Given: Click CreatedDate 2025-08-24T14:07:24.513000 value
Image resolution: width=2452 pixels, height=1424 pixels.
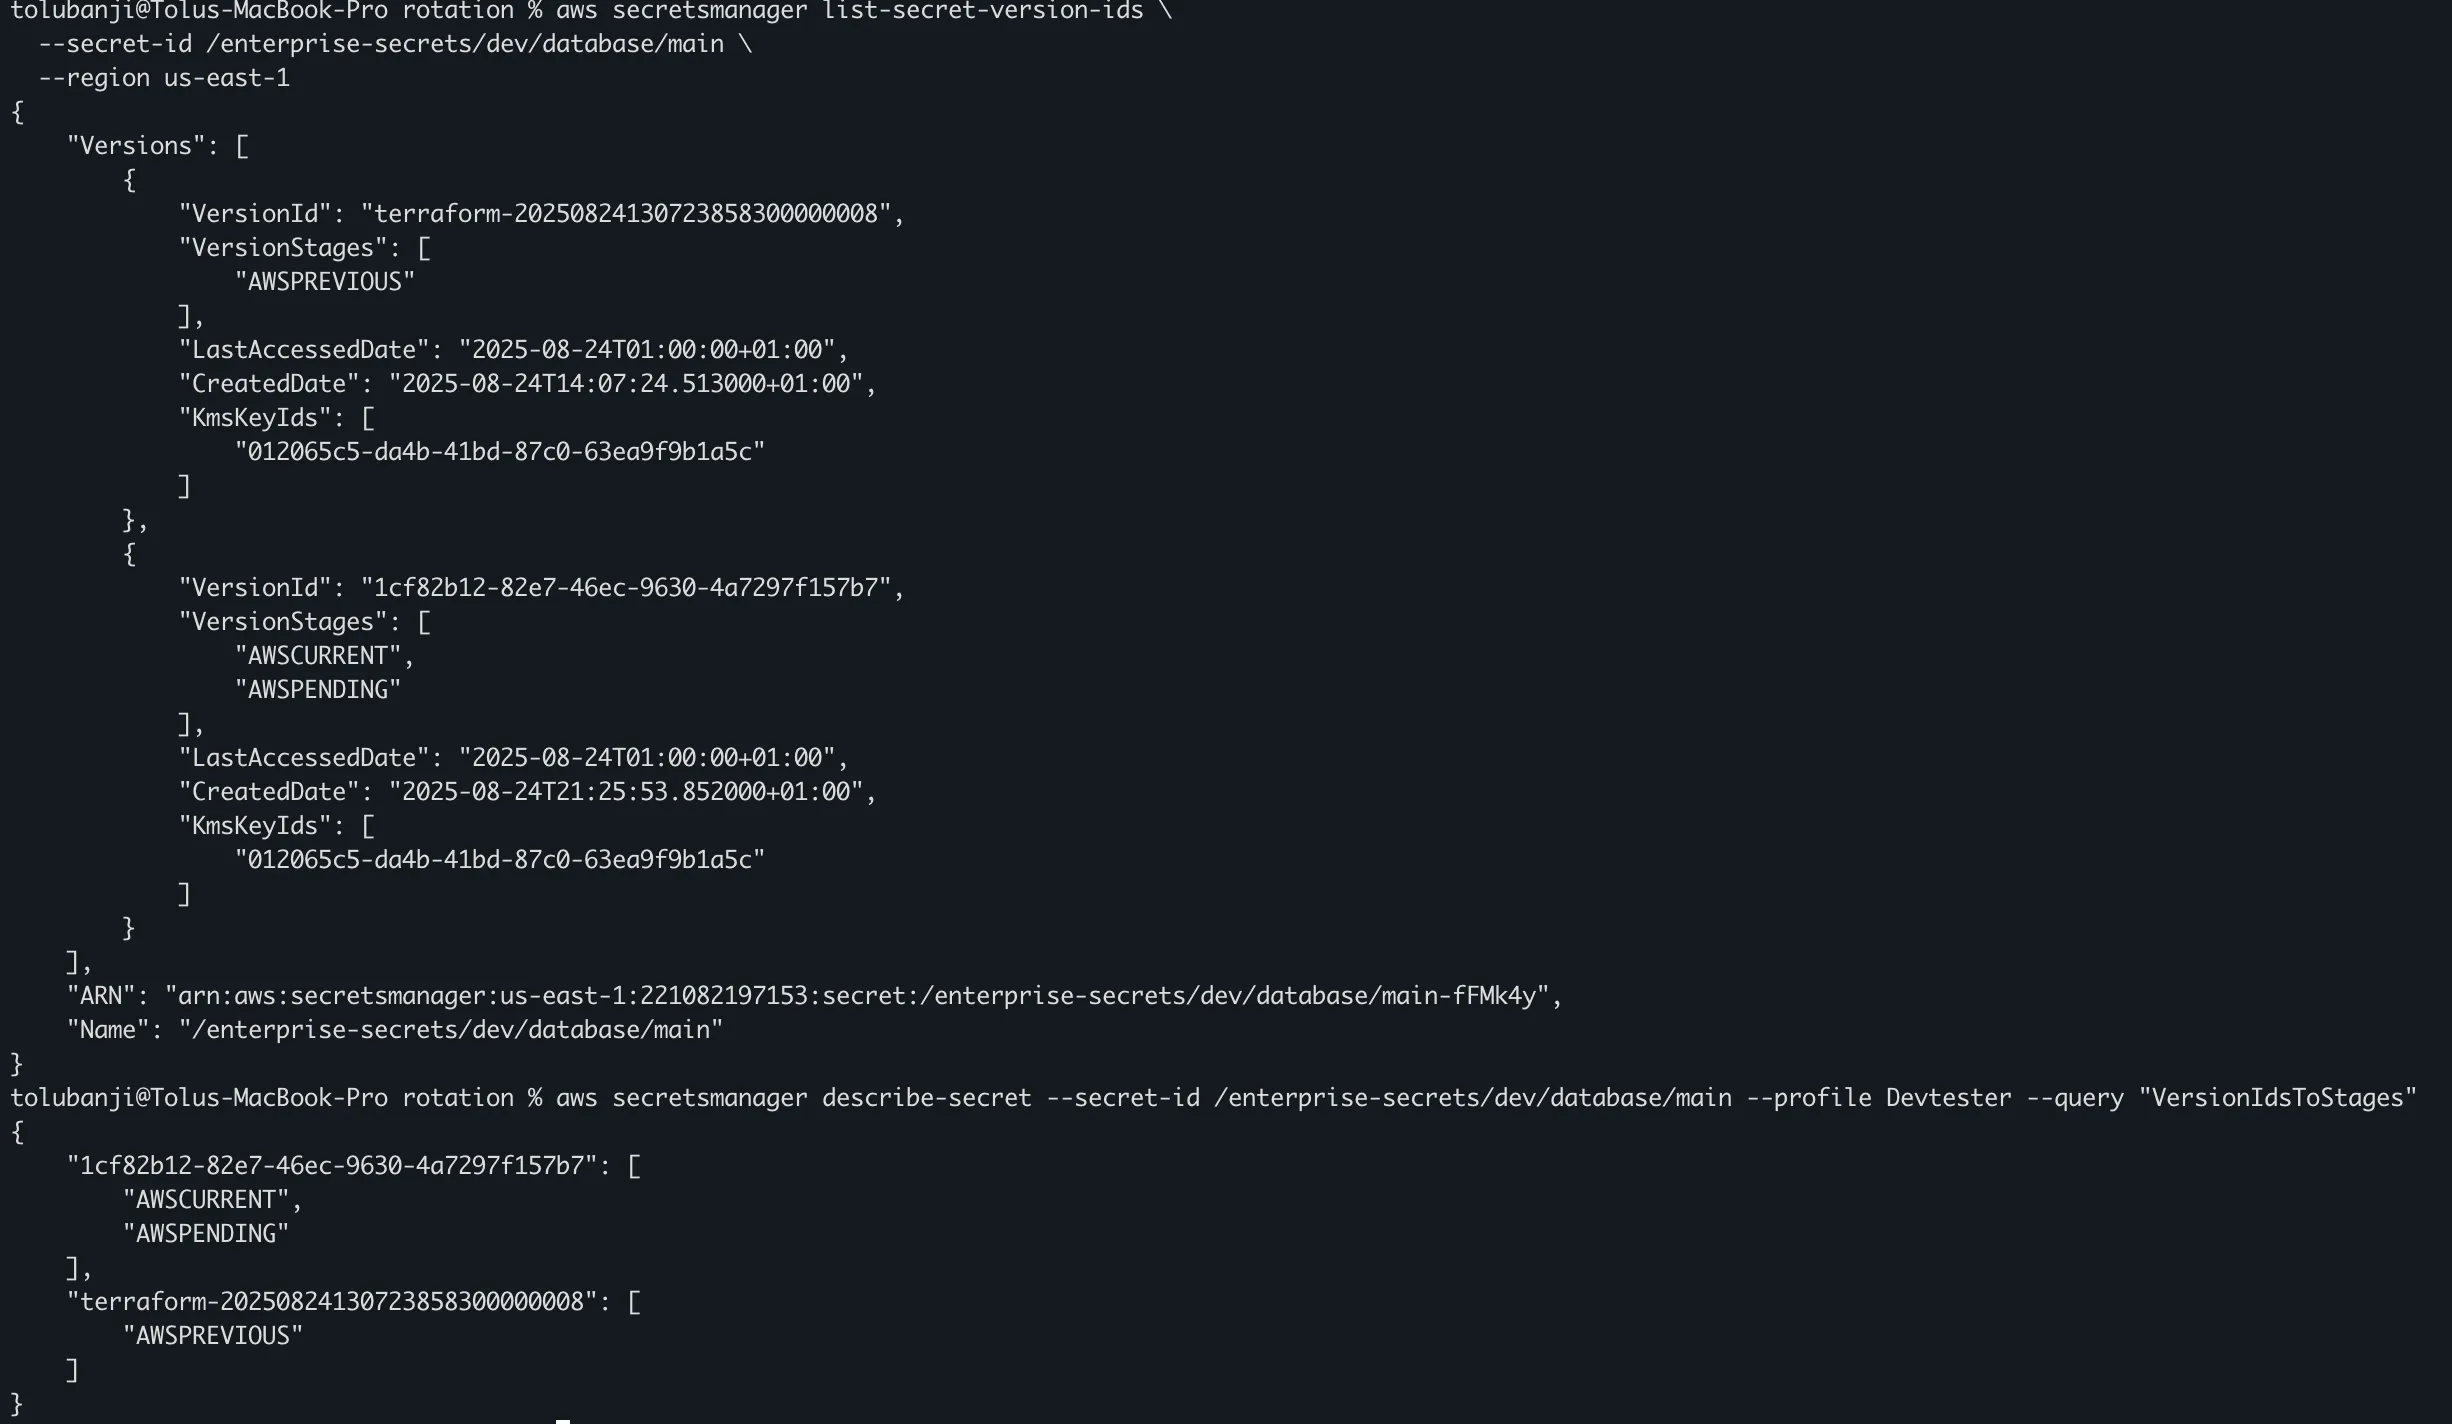Looking at the screenshot, I should click(x=626, y=384).
